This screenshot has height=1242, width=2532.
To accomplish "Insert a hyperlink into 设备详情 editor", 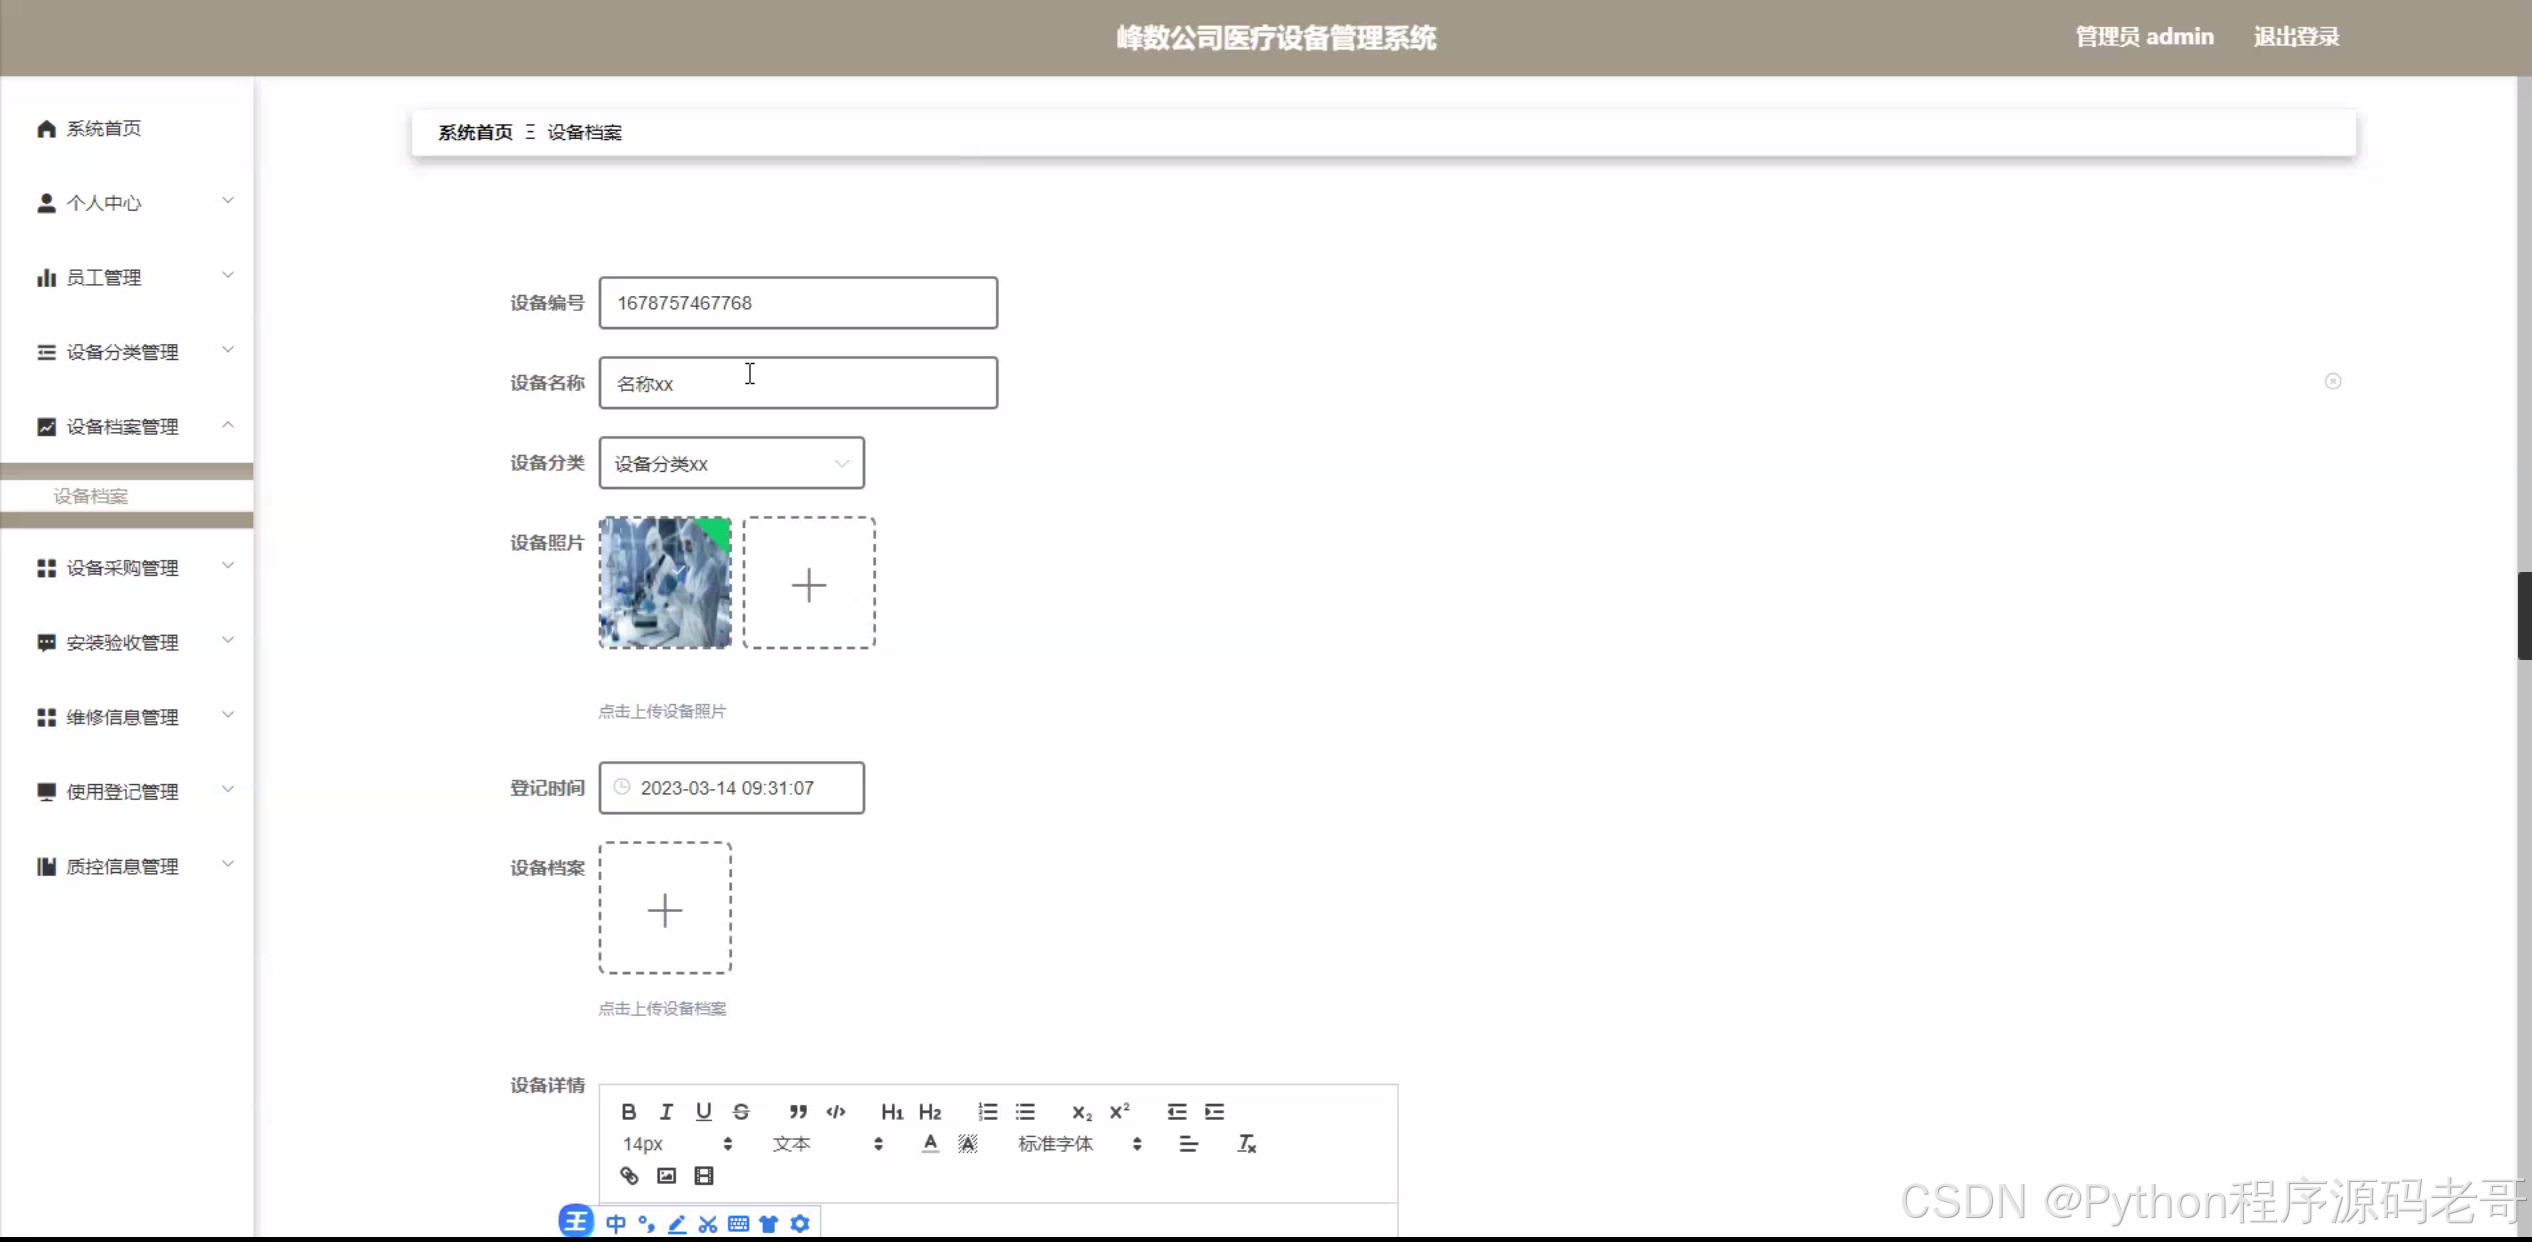I will (629, 1175).
